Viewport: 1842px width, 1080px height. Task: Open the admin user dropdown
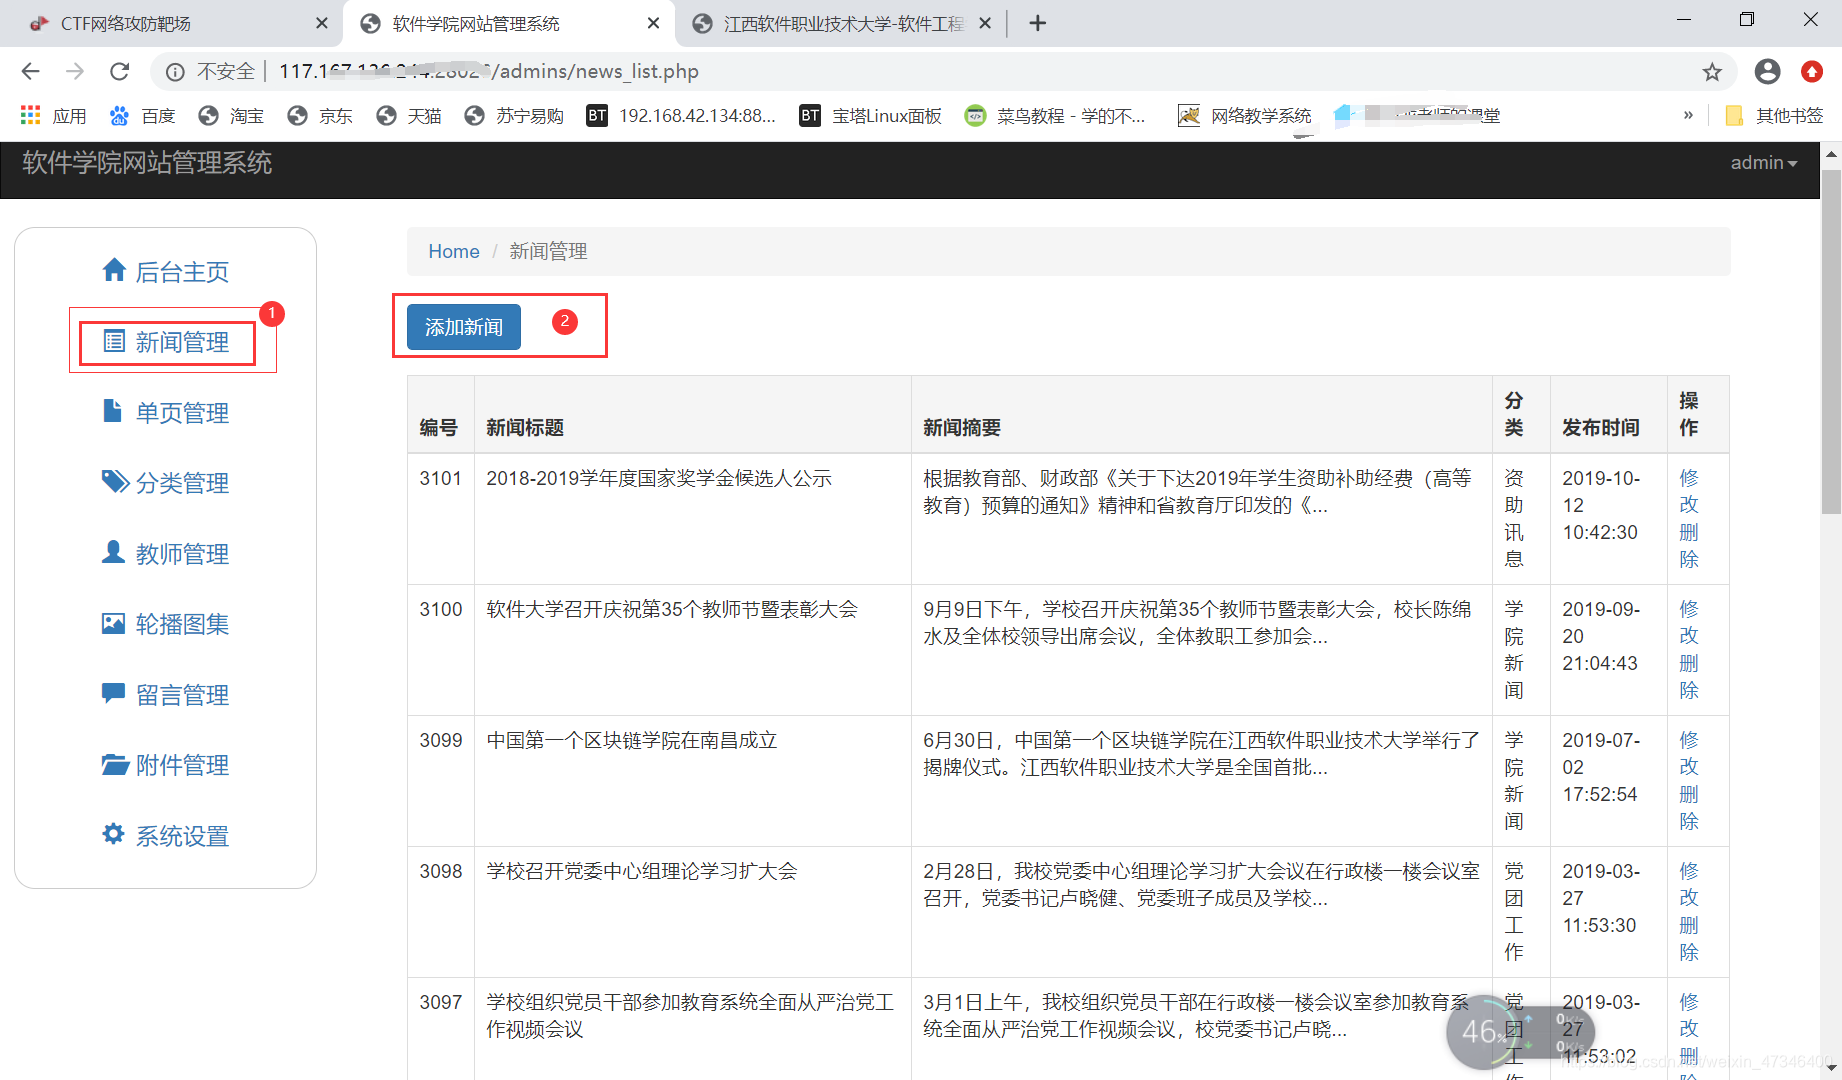[1763, 162]
